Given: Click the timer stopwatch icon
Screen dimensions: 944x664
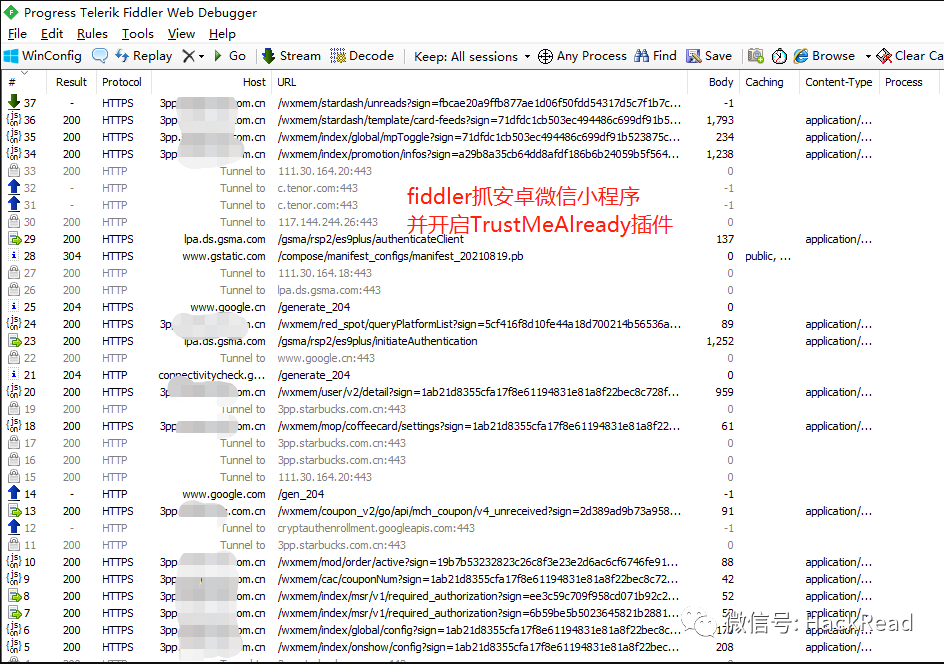Looking at the screenshot, I should tap(780, 56).
